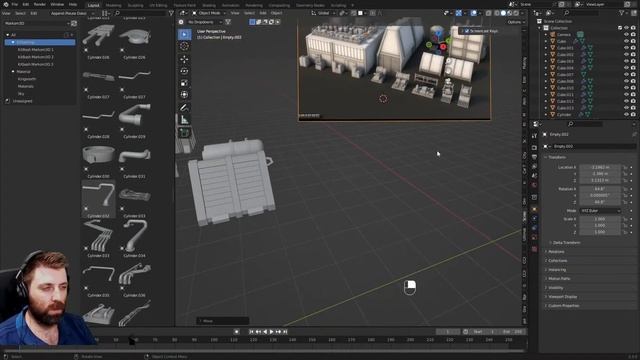The width and height of the screenshot is (640, 360).
Task: Select Cube.002 in the outliner
Action: click(x=565, y=55)
